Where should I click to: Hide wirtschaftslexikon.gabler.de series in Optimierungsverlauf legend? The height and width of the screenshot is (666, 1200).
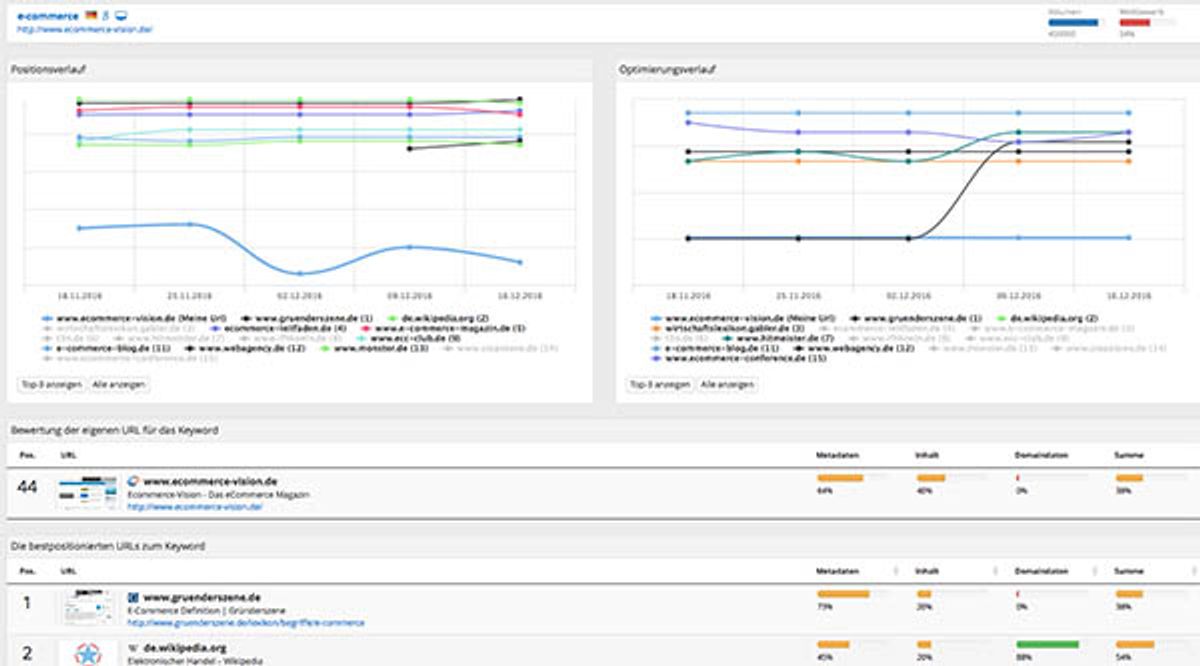point(725,328)
